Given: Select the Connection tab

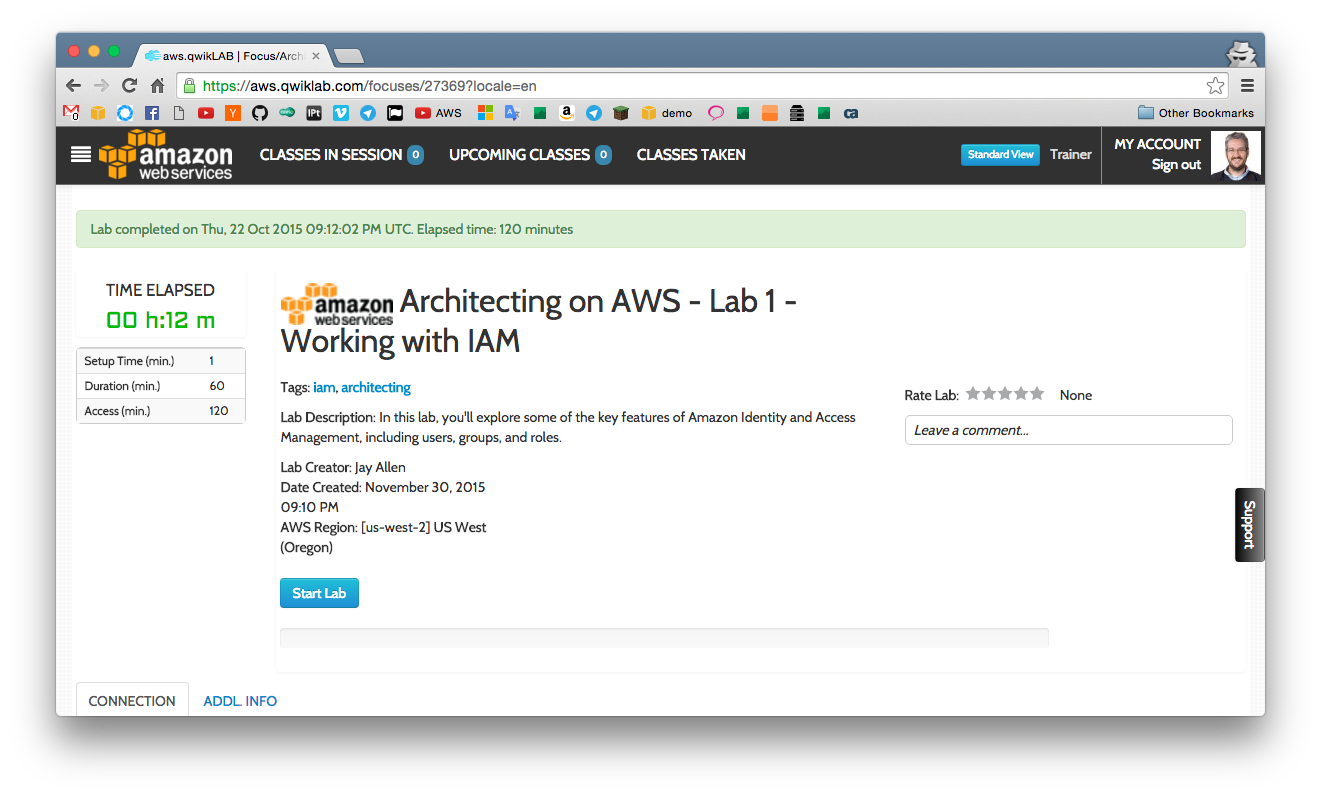Looking at the screenshot, I should (x=132, y=701).
